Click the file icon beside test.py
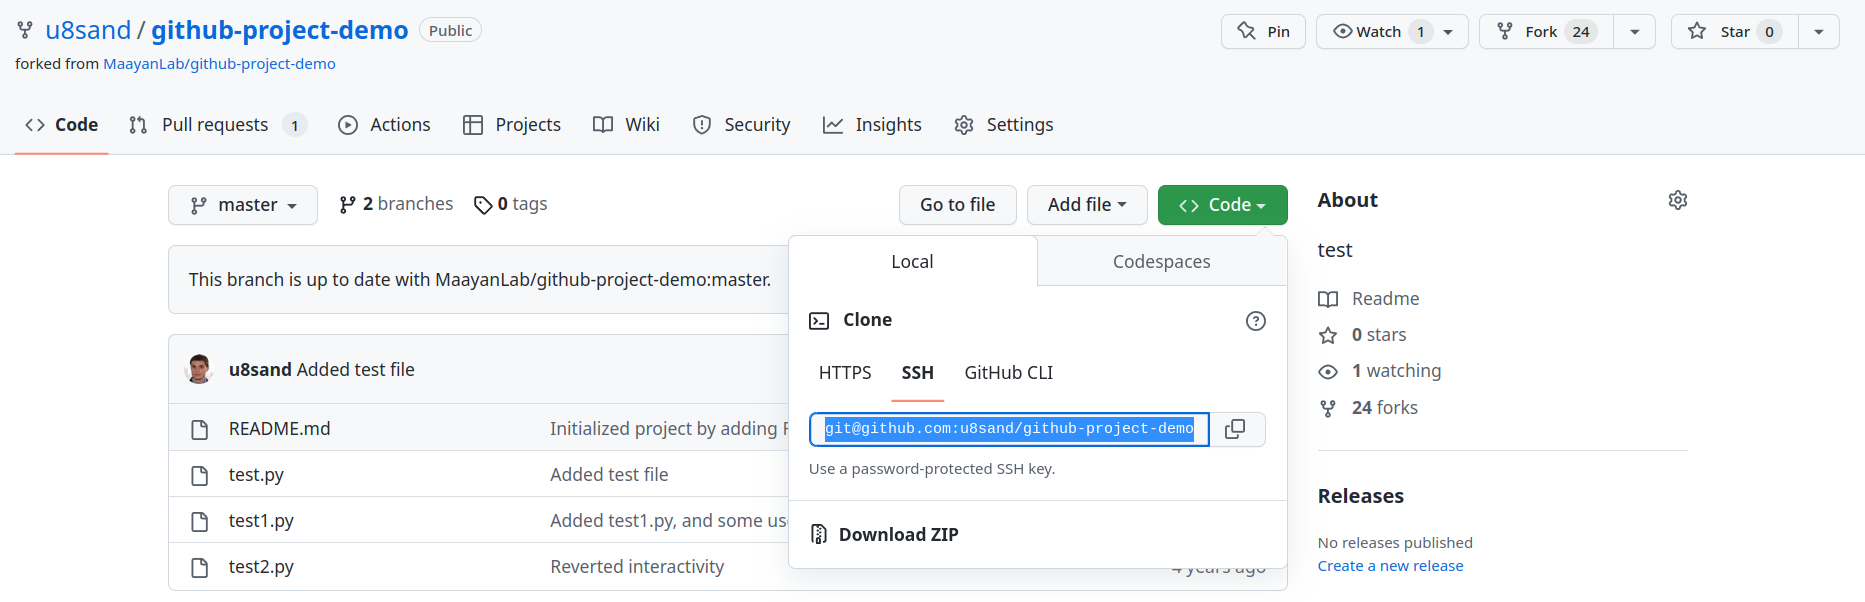Screen dimensions: 1865x602 coord(200,475)
